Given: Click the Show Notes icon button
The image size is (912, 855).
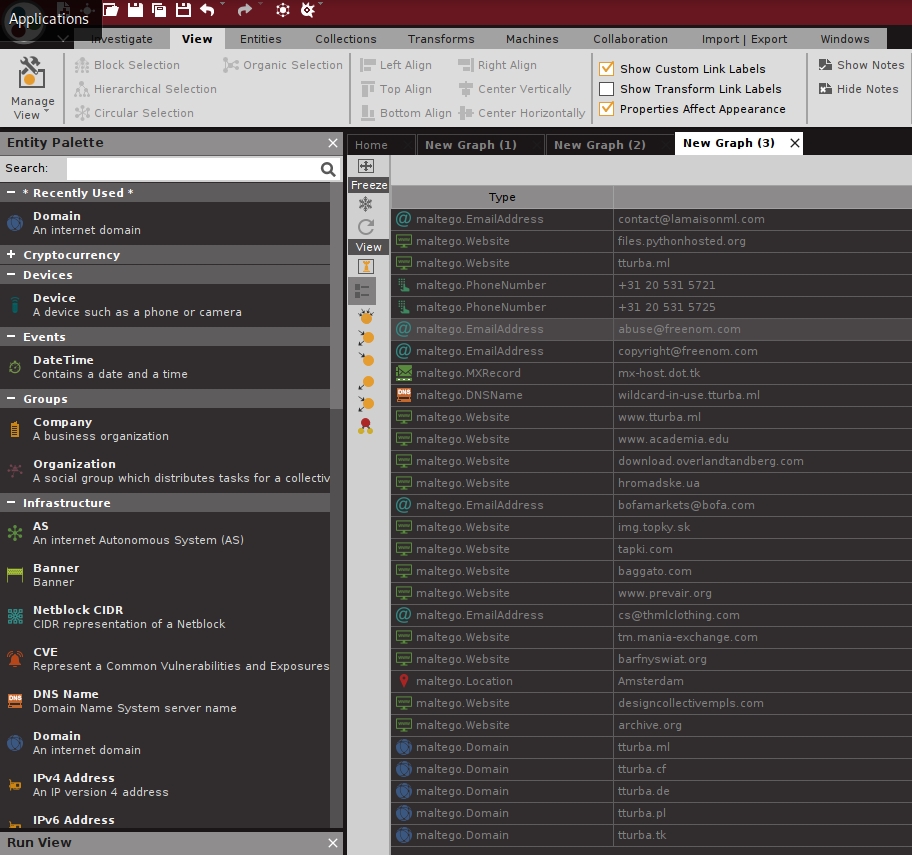Looking at the screenshot, I should 861,65.
